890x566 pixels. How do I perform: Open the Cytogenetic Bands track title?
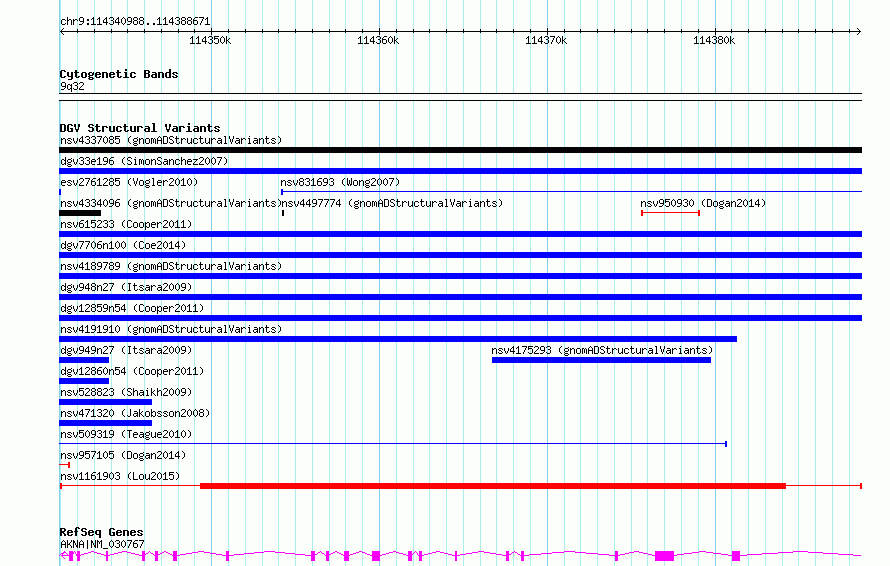point(118,74)
